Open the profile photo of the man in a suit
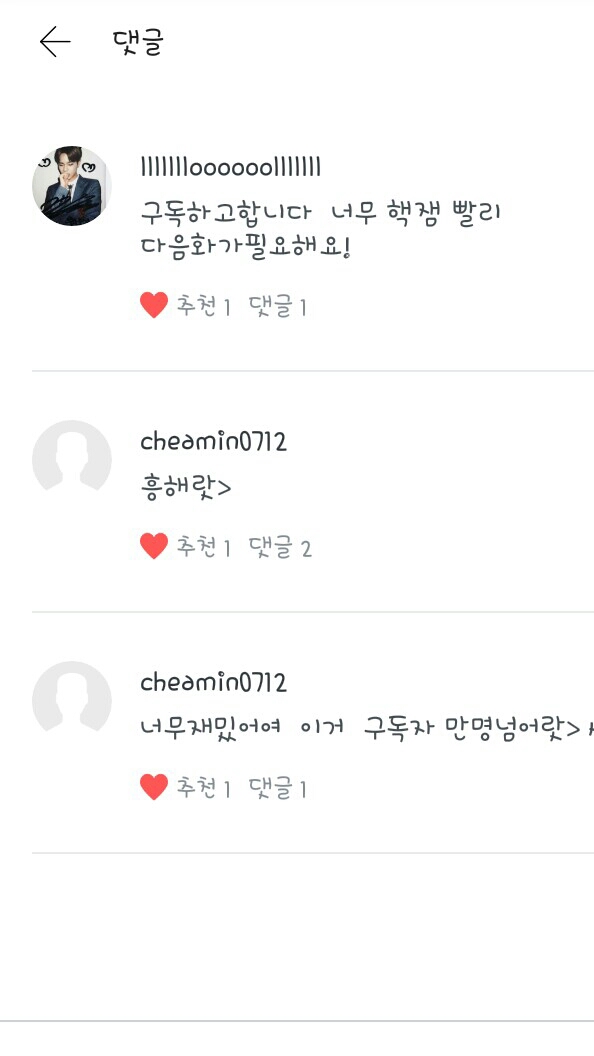Screen dimensions: 594x1056 pos(71,186)
